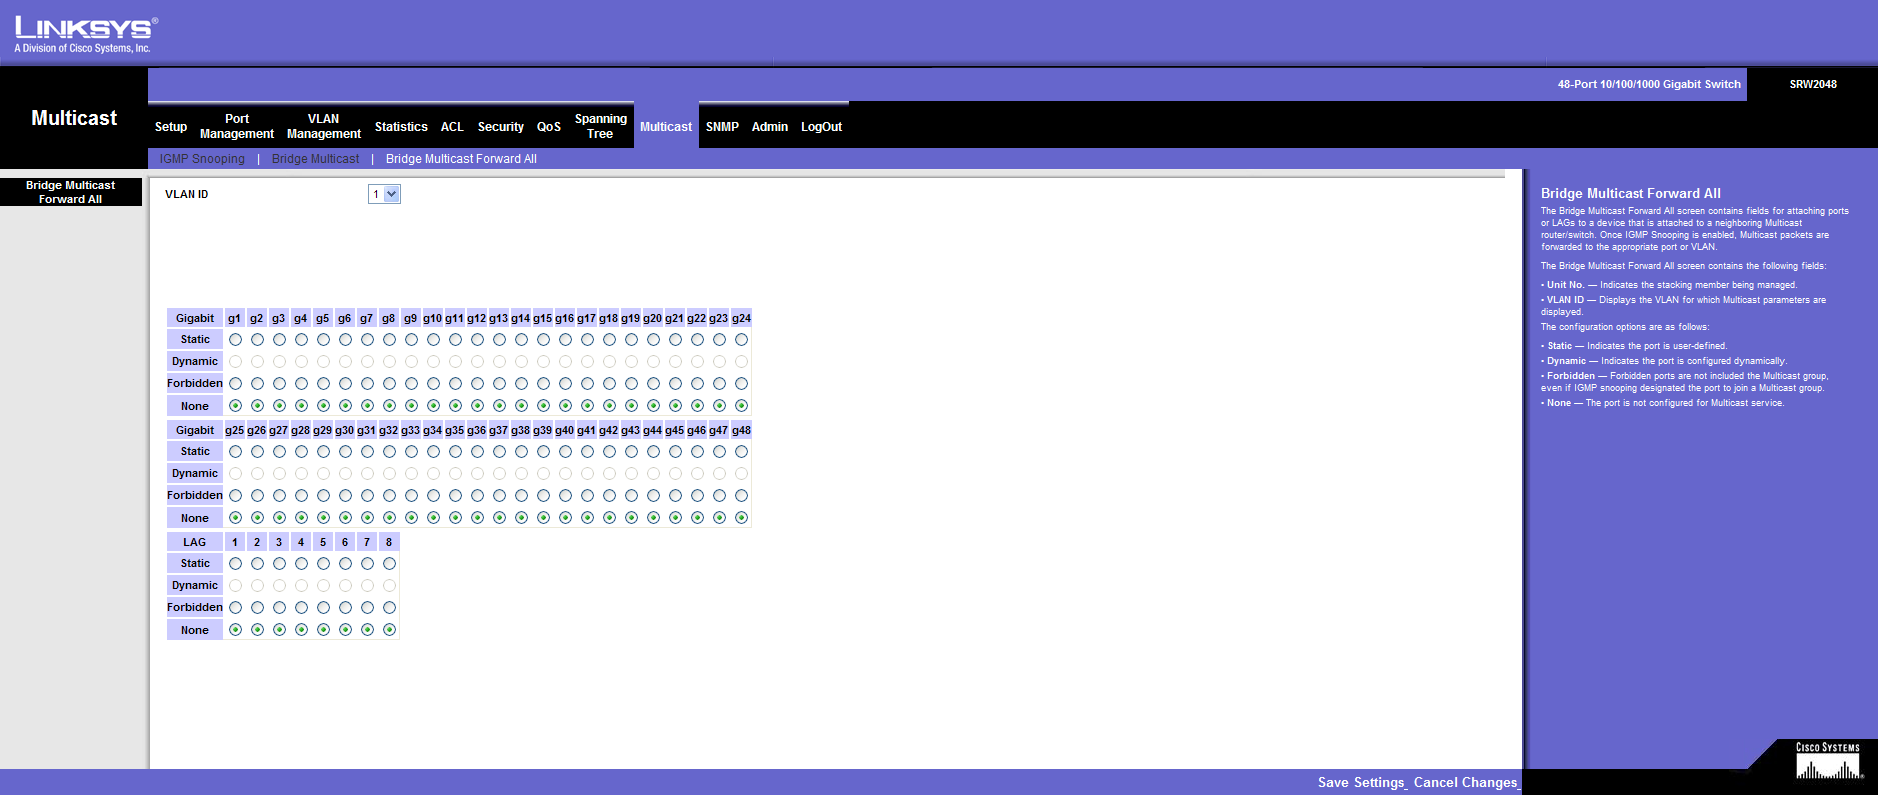Click the Cisco Systems logo
This screenshot has height=795, width=1878.
click(x=1828, y=762)
